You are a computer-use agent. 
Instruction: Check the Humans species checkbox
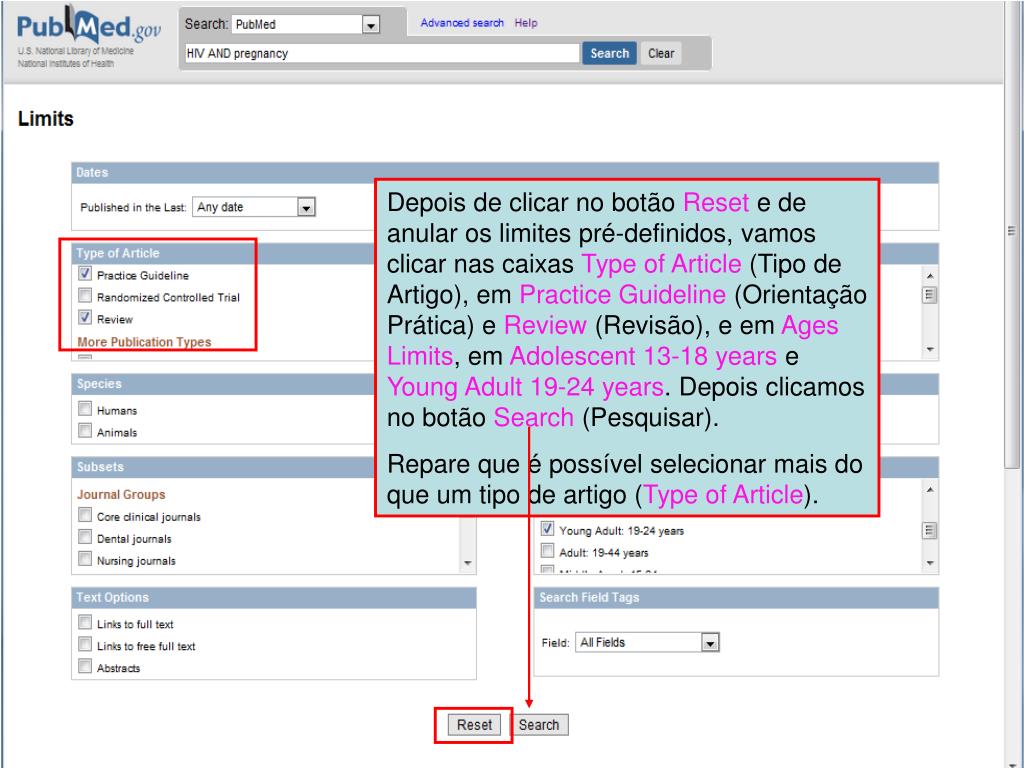point(85,409)
